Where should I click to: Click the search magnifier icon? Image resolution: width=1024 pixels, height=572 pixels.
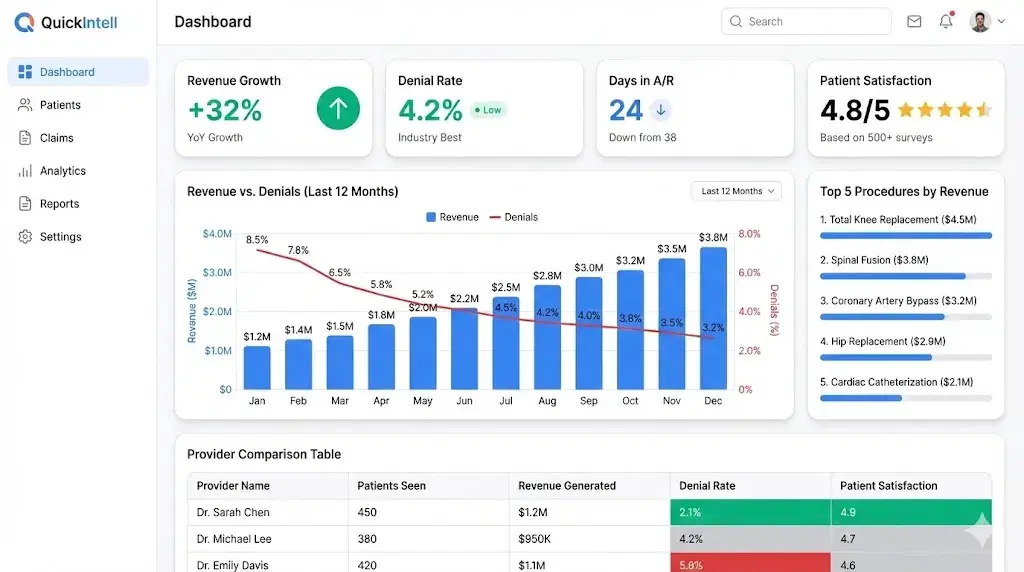(x=736, y=22)
